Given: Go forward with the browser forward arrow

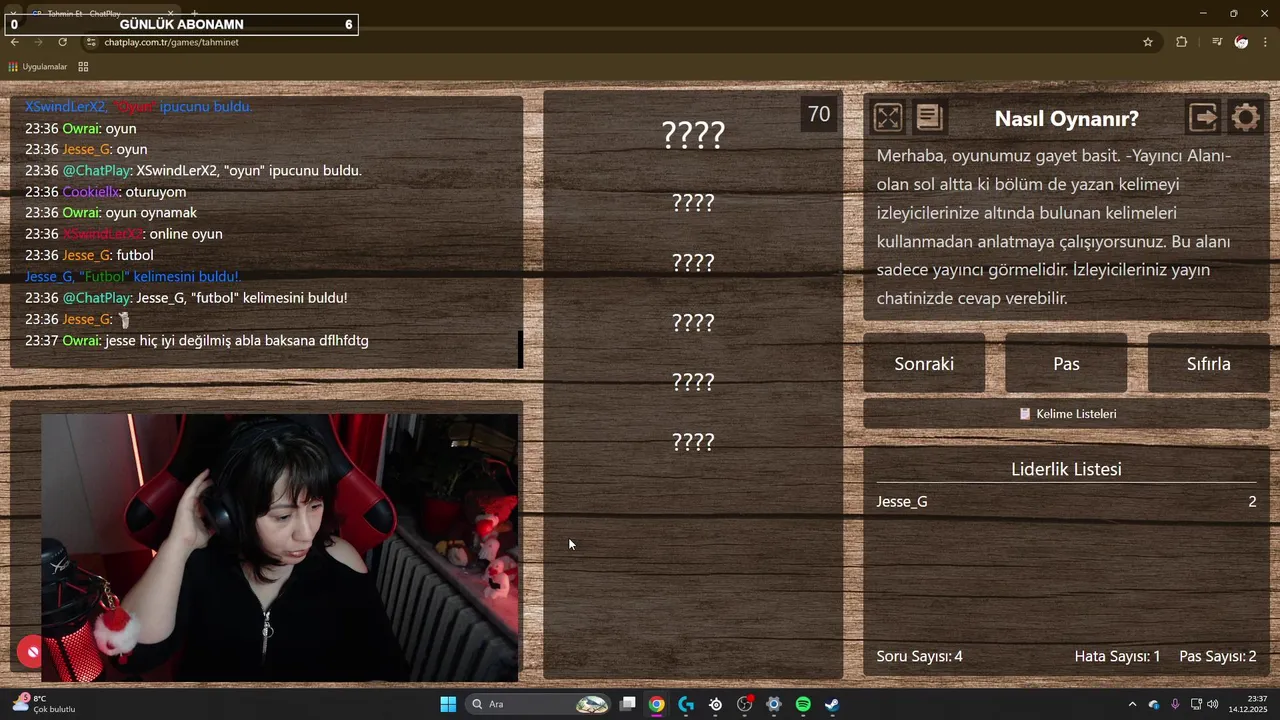Looking at the screenshot, I should tap(39, 42).
